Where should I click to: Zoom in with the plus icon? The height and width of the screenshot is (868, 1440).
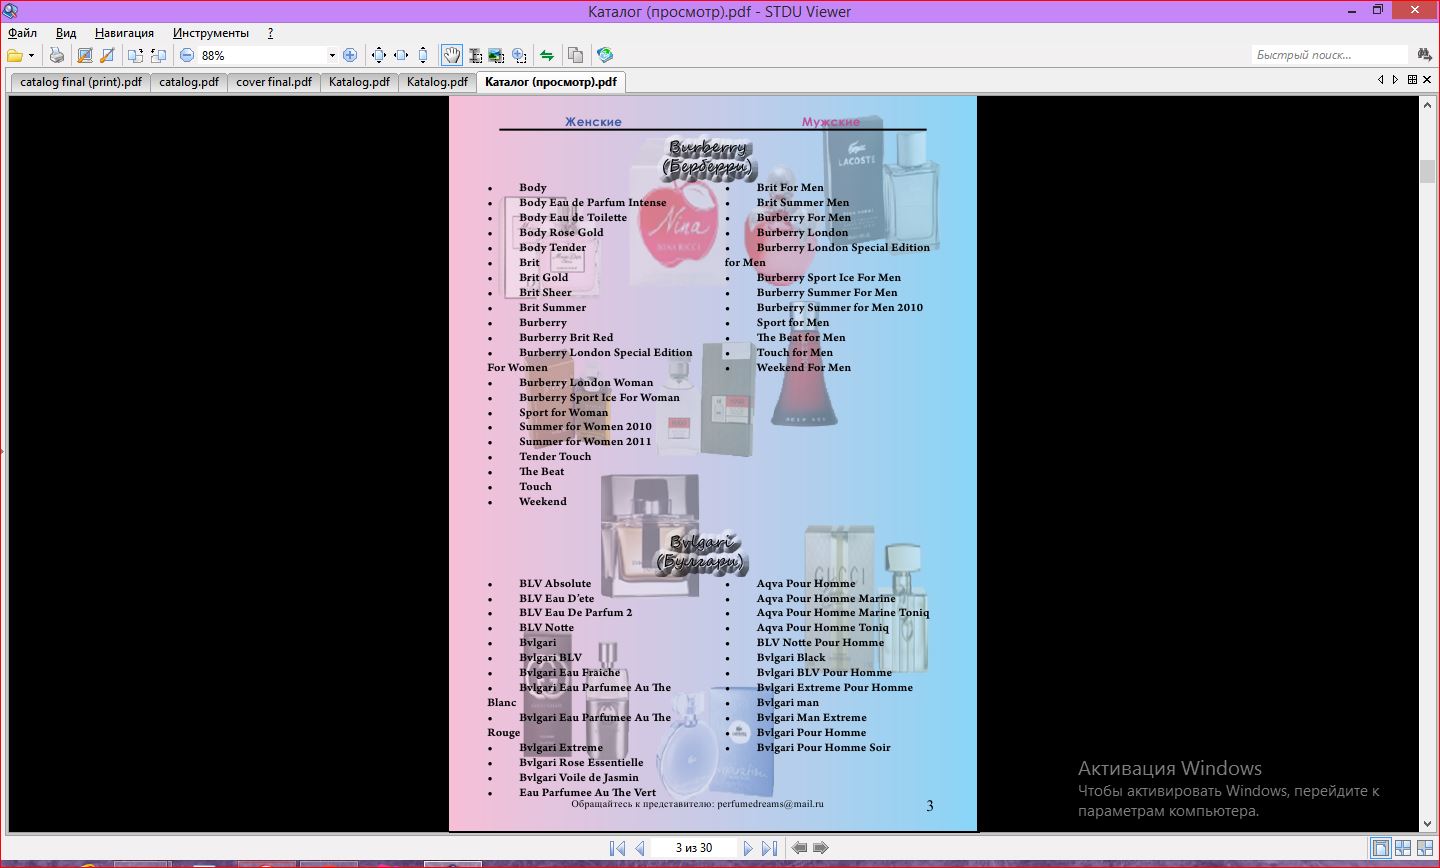[350, 55]
